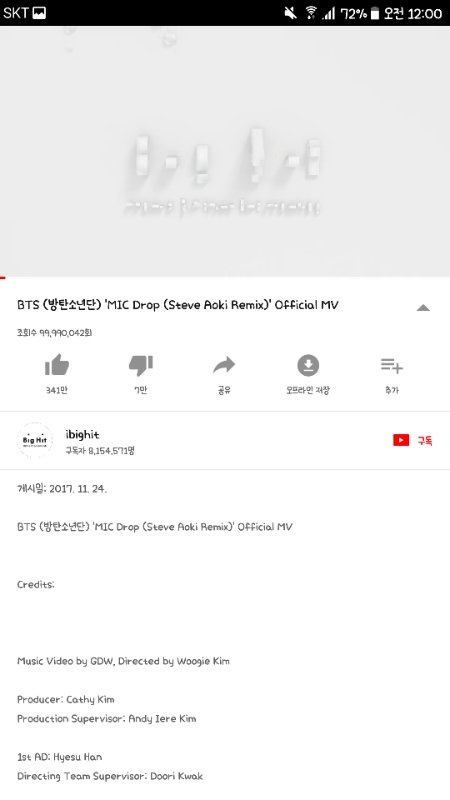Tap the 공유 share label
The width and height of the screenshot is (450, 800).
pos(224,390)
